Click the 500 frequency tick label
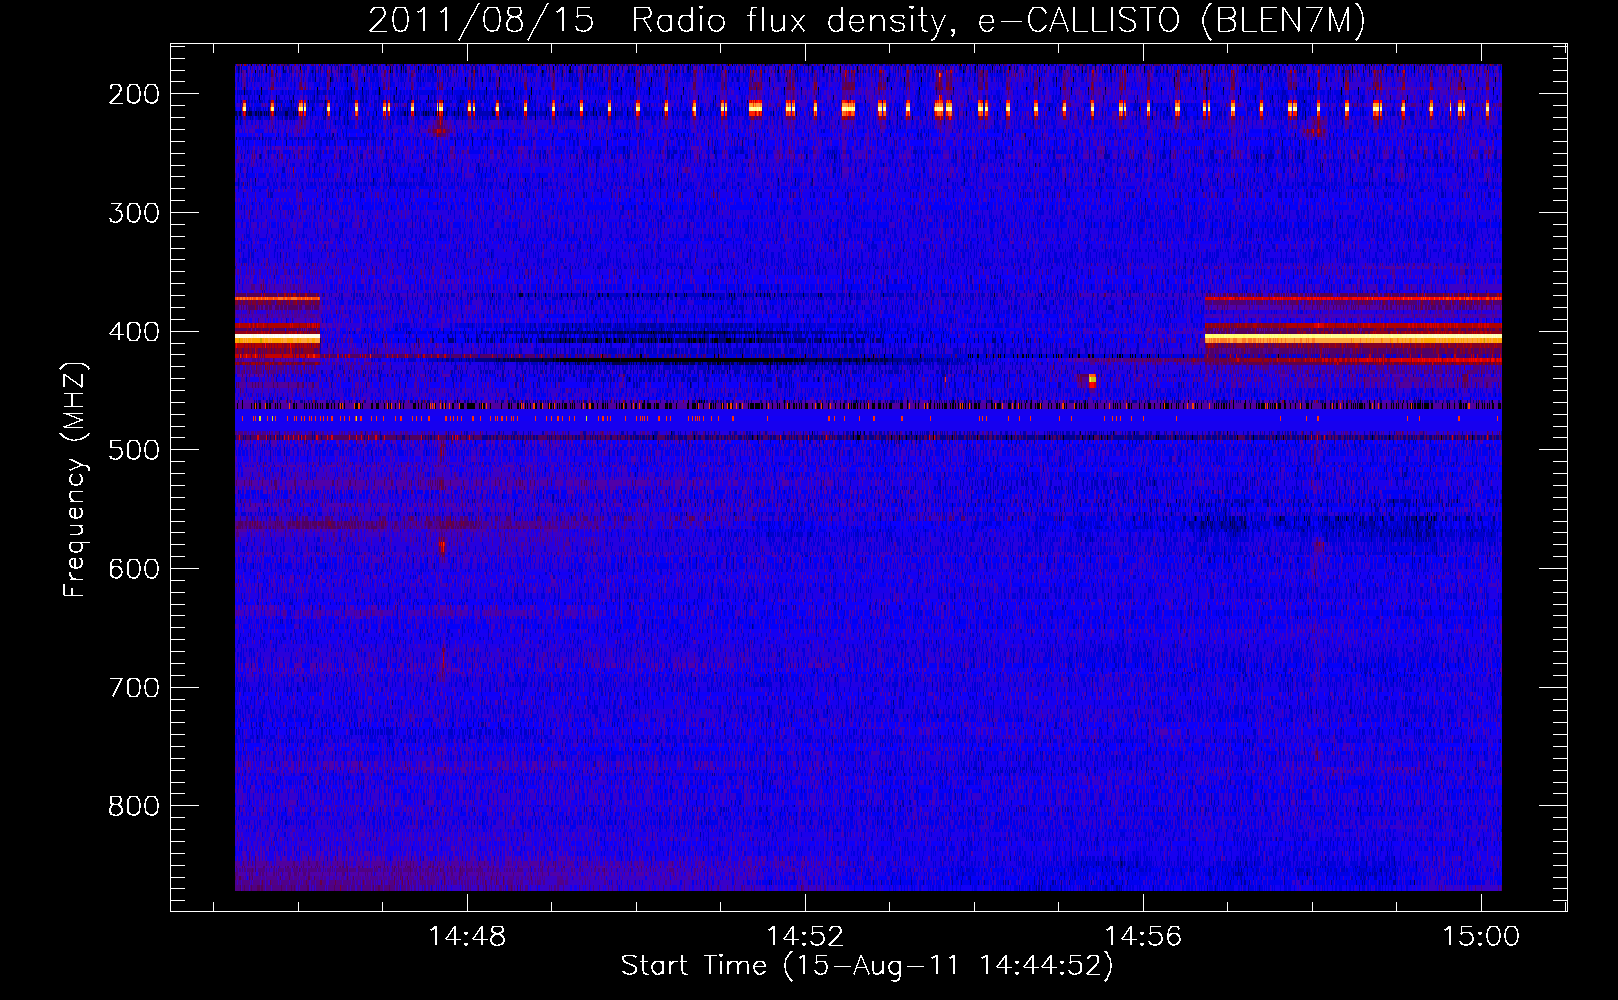Image resolution: width=1618 pixels, height=1000 pixels. tap(134, 450)
